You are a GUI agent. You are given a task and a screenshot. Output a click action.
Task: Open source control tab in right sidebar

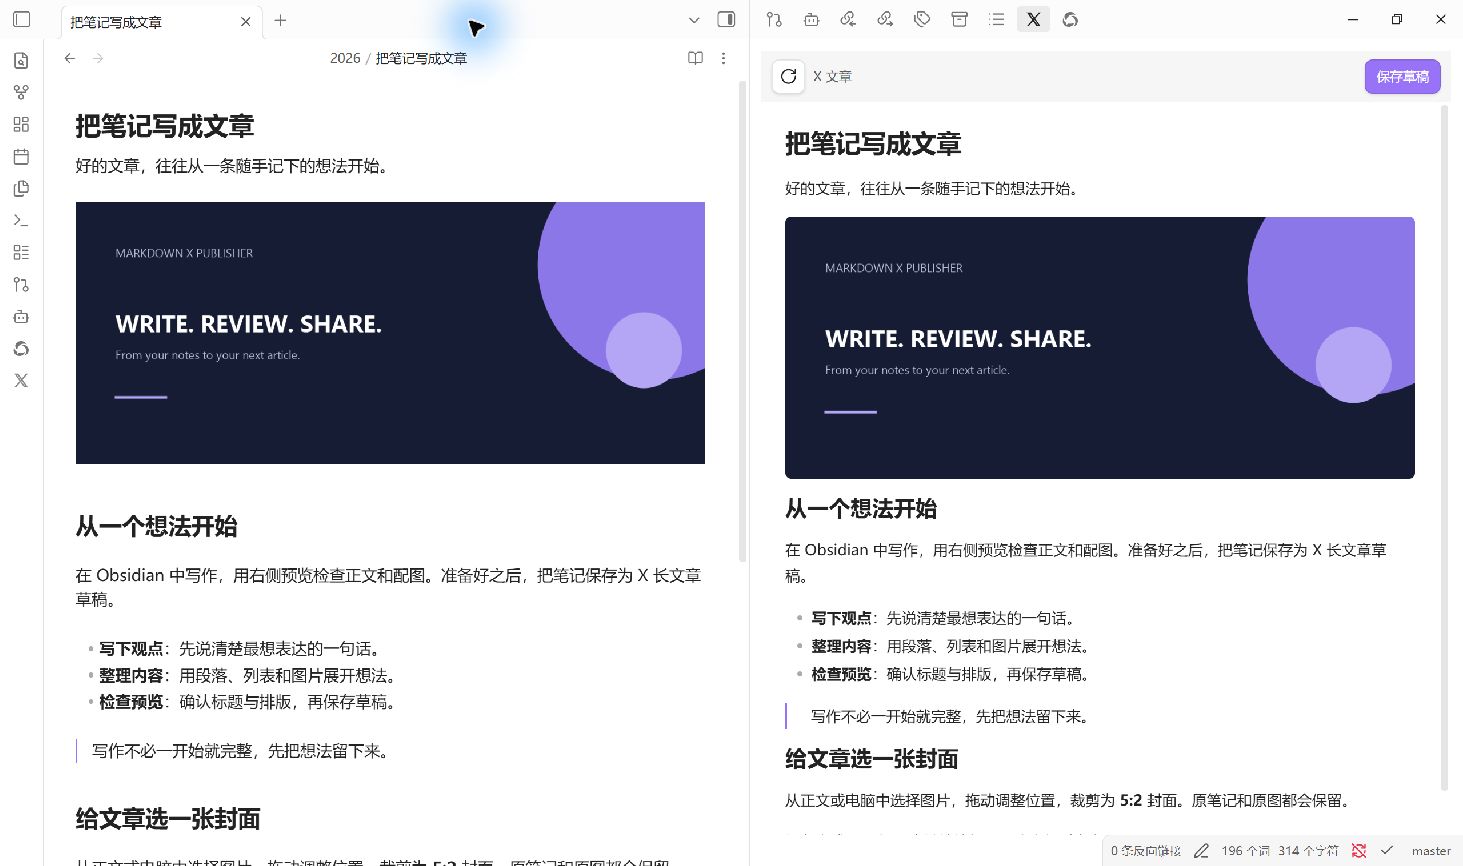click(x=773, y=19)
